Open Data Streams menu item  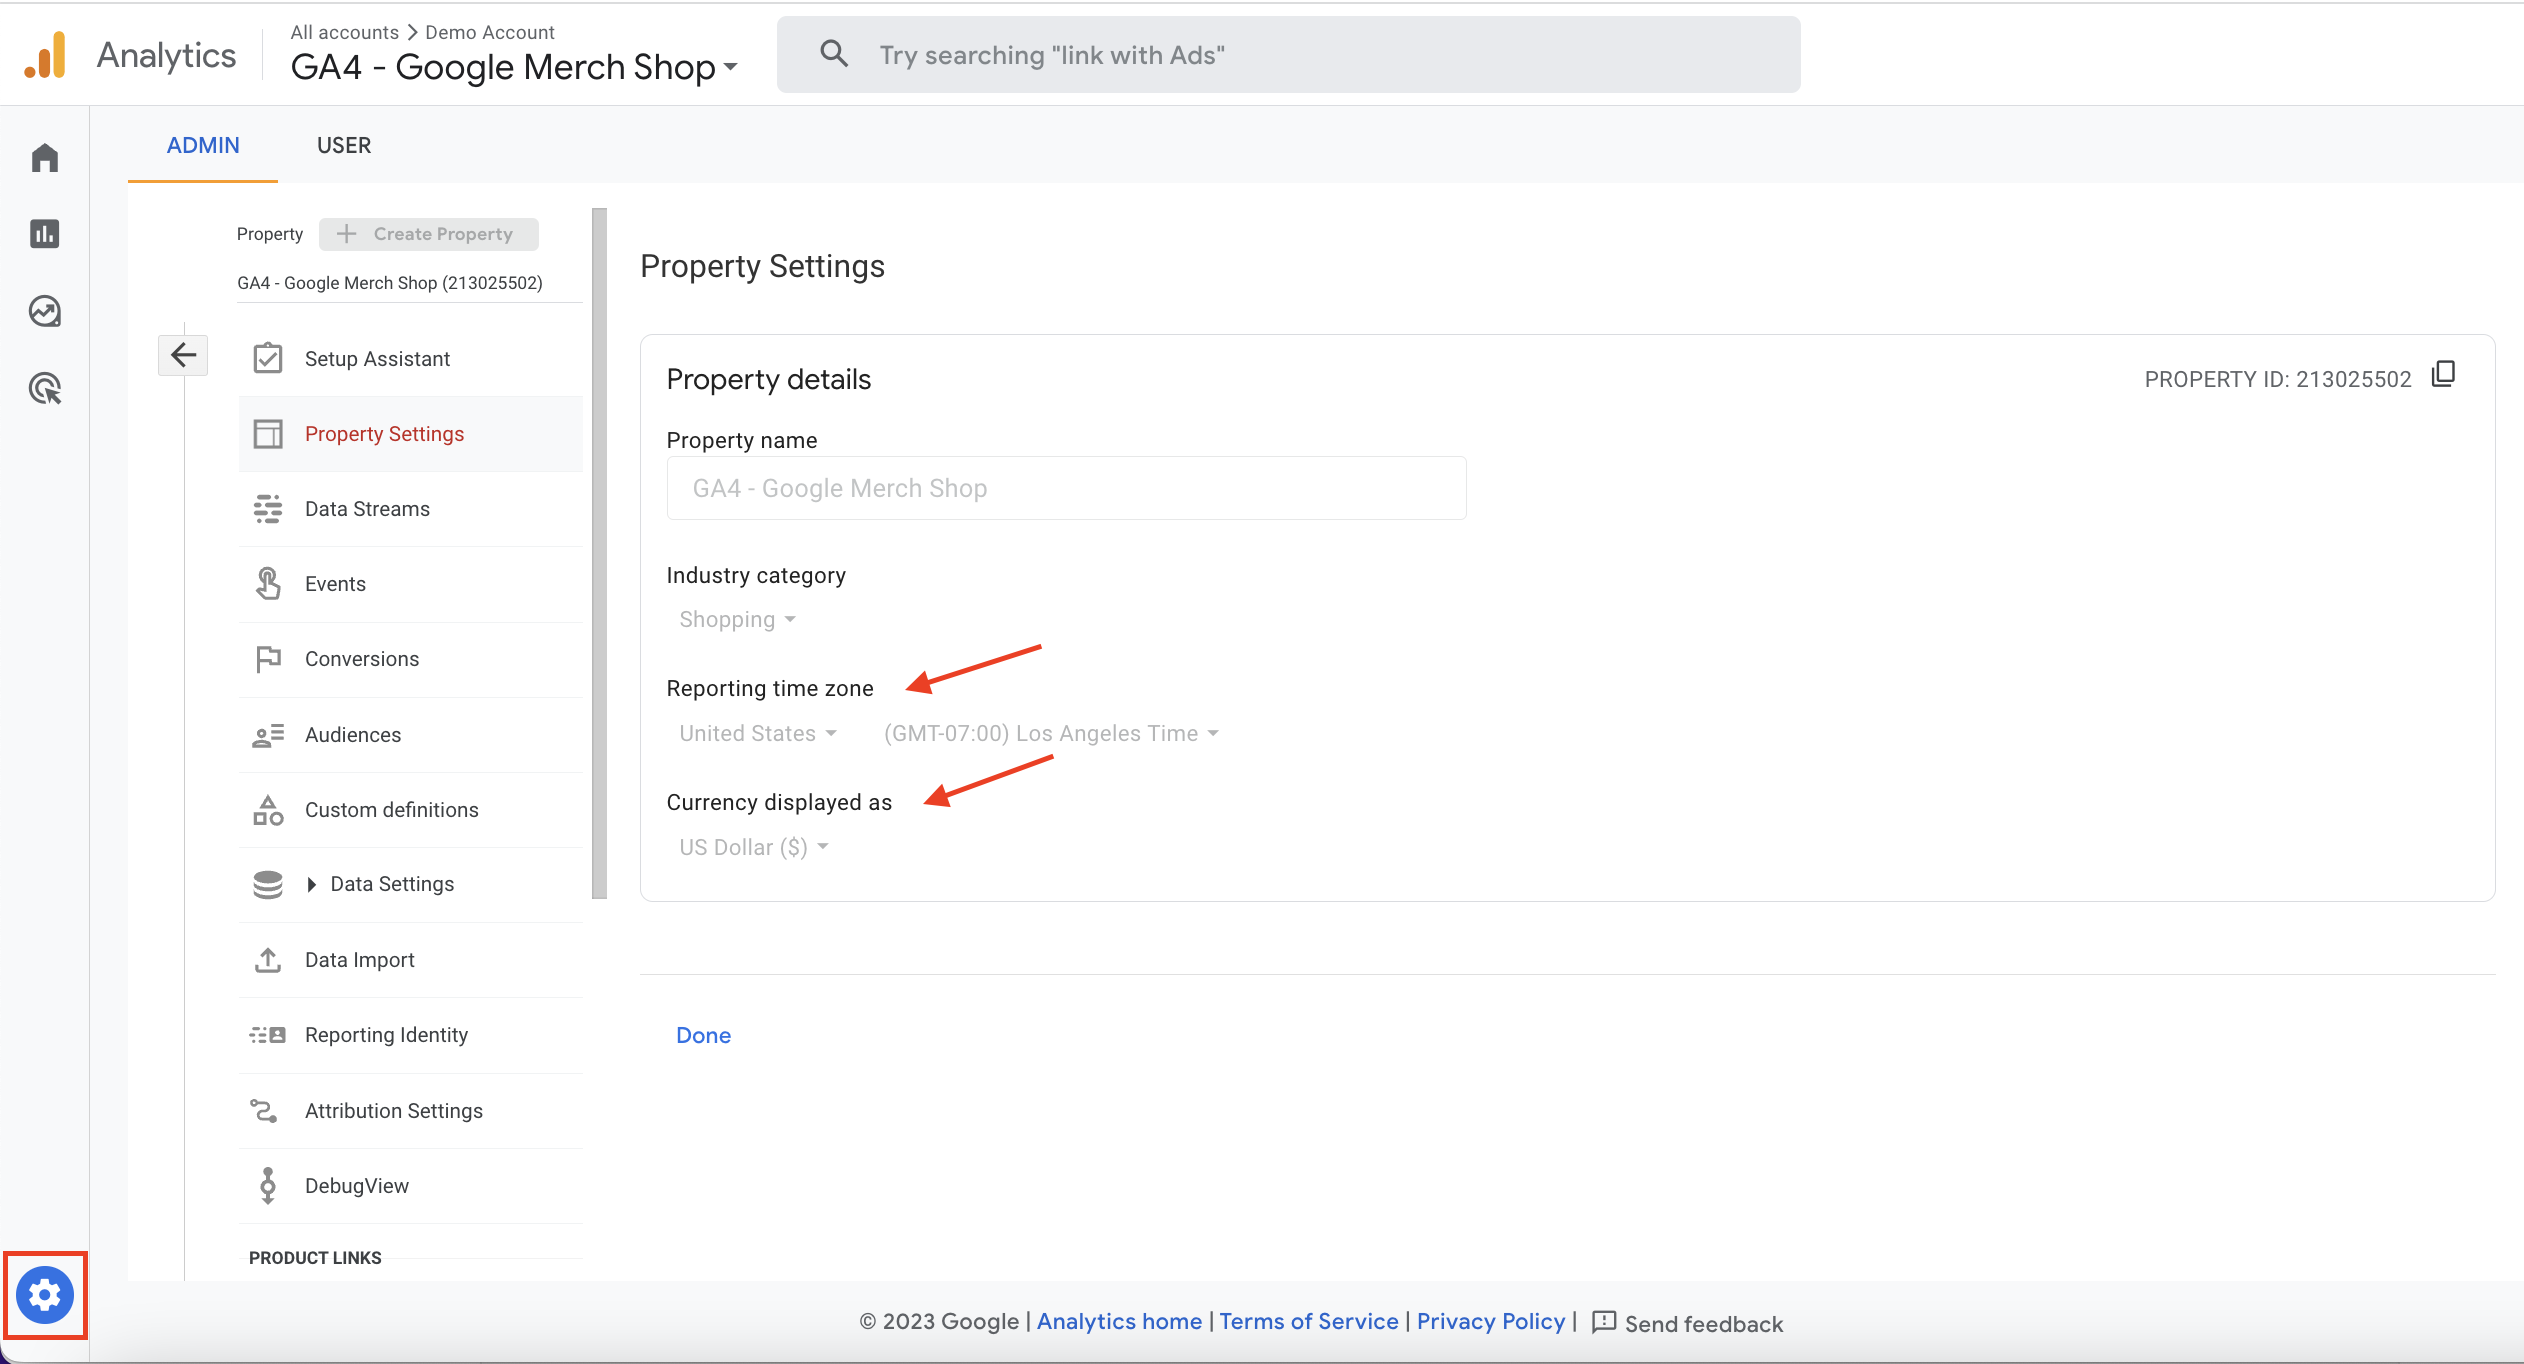tap(411, 509)
